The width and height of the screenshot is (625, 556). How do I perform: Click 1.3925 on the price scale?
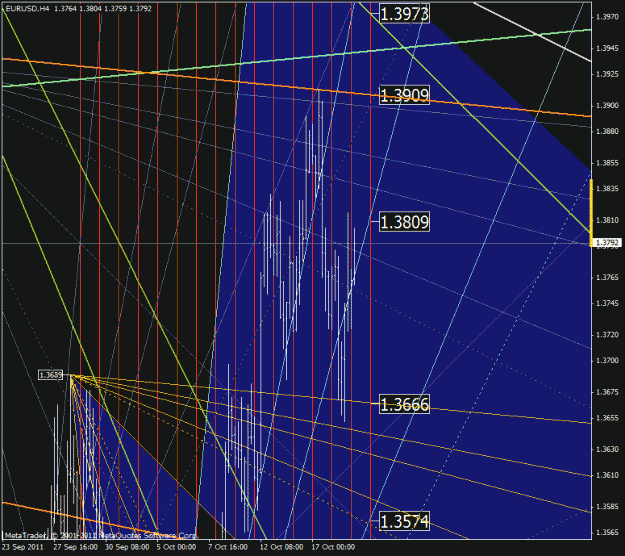(x=607, y=74)
